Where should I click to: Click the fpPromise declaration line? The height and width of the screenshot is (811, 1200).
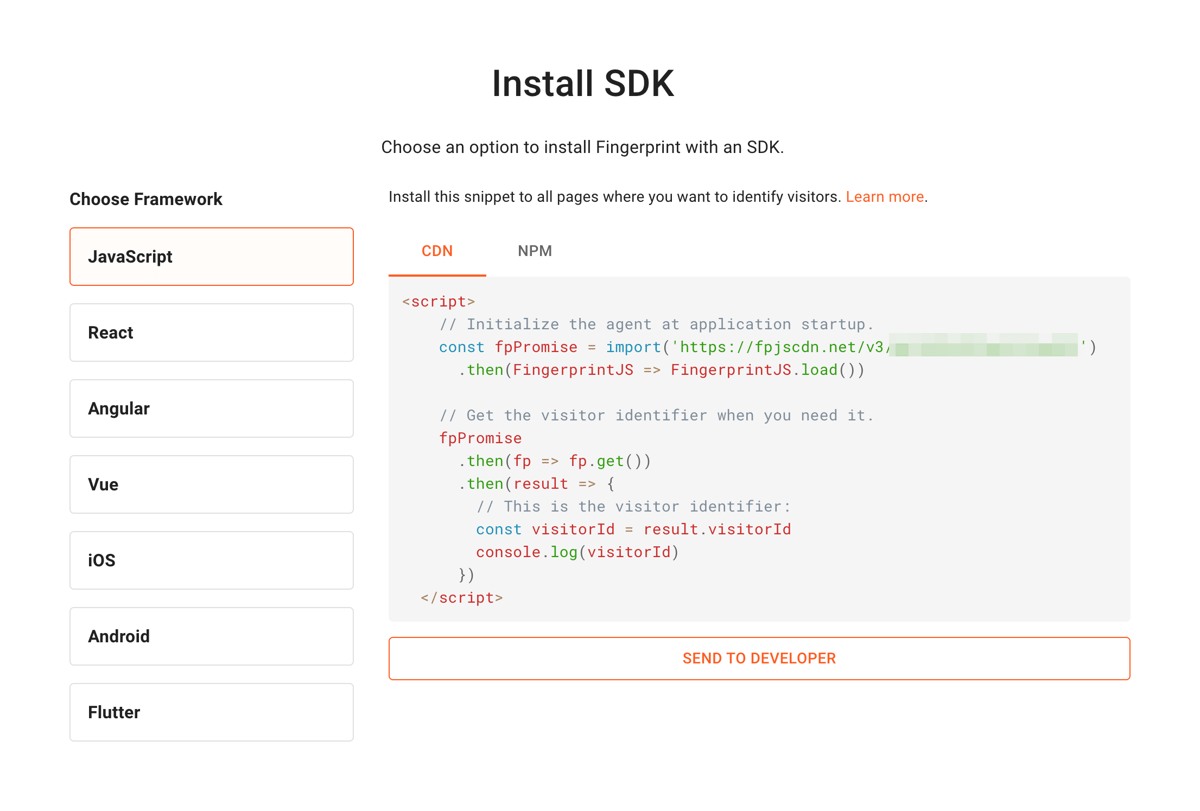click(560, 346)
